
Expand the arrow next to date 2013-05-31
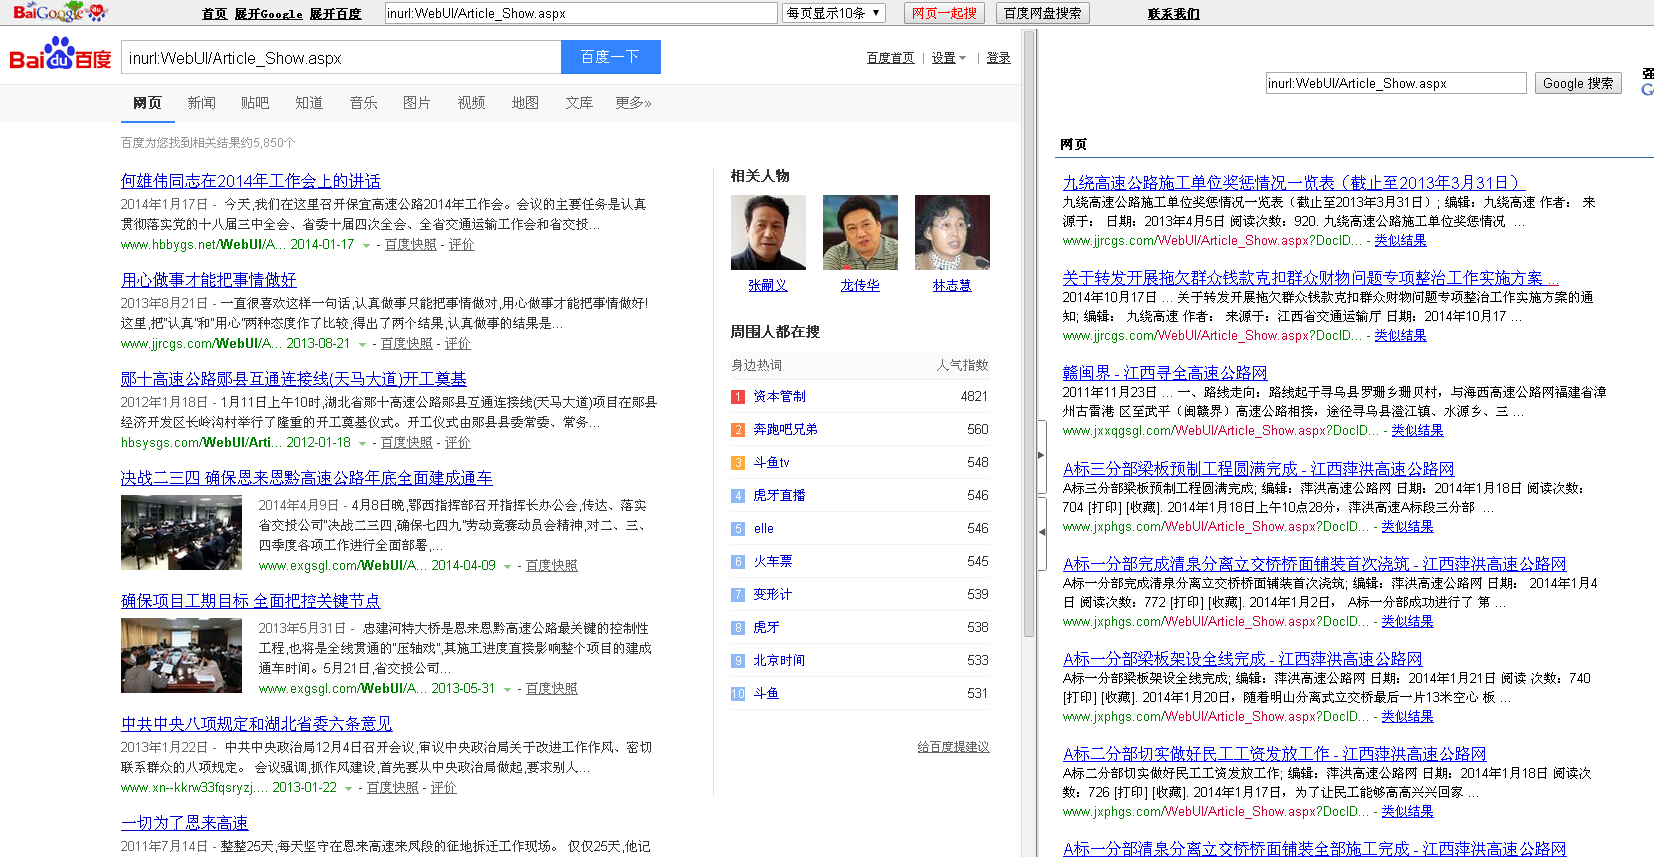click(507, 689)
